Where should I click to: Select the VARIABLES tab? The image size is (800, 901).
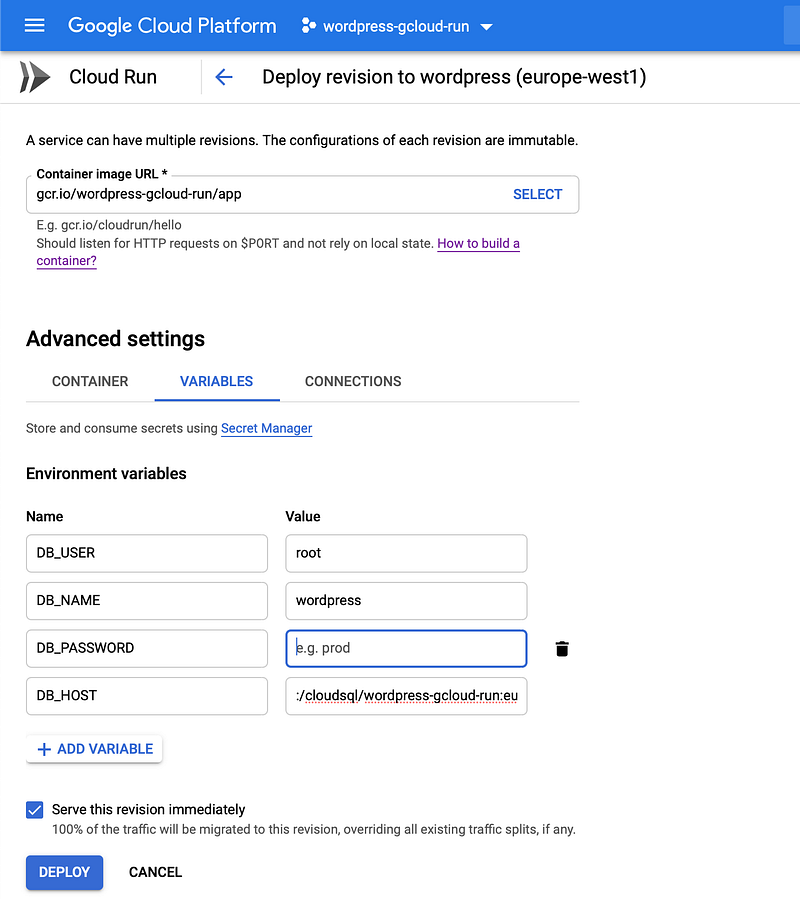click(217, 382)
